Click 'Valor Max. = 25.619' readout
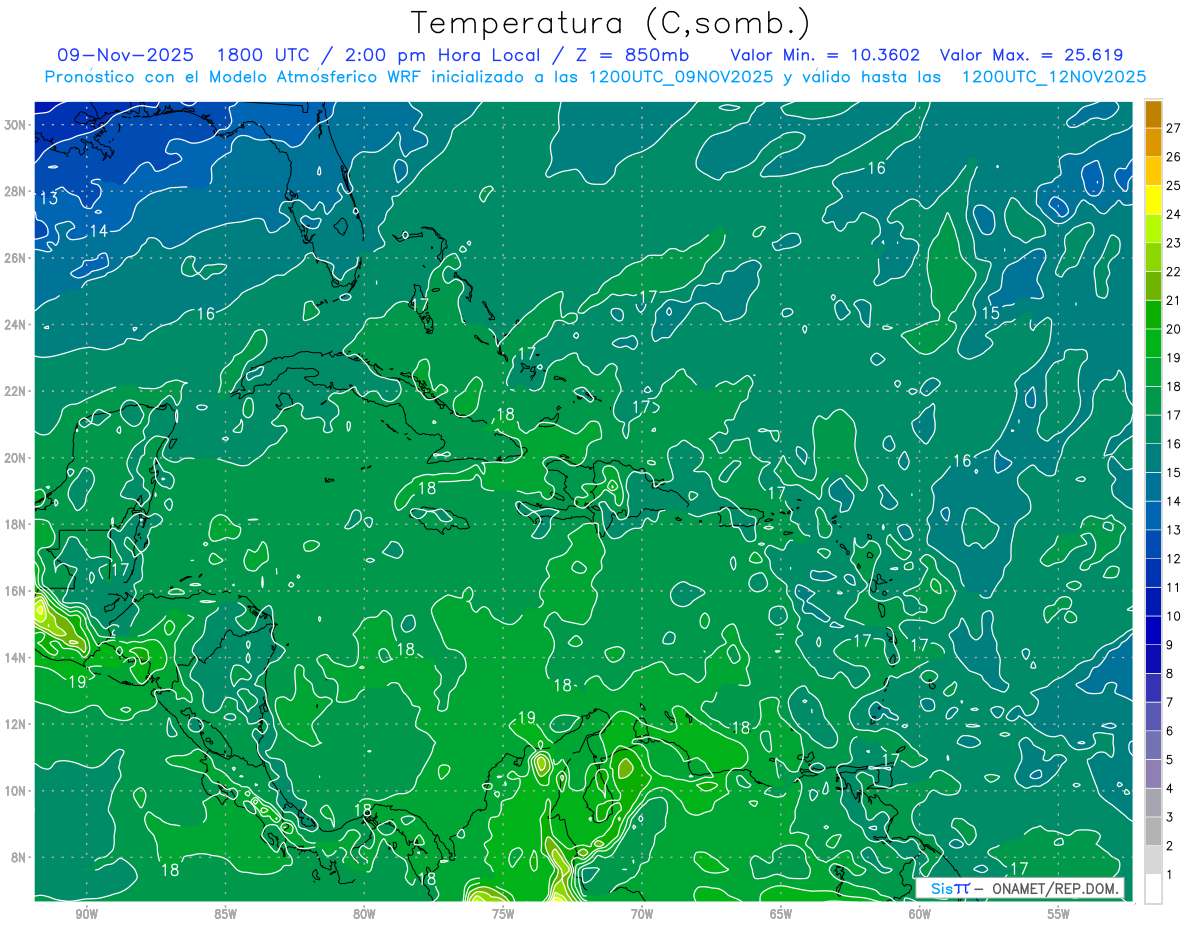Viewport: 1200px width, 927px height. (1032, 55)
